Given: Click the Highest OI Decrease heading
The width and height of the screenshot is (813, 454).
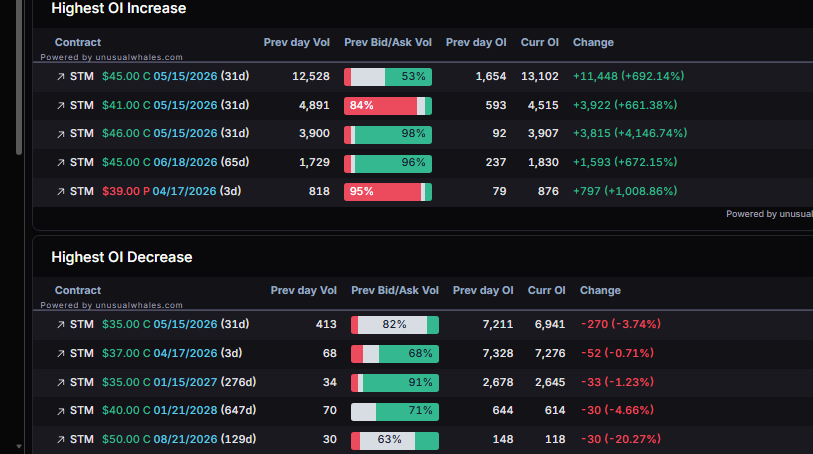Looking at the screenshot, I should pyautogui.click(x=122, y=257).
